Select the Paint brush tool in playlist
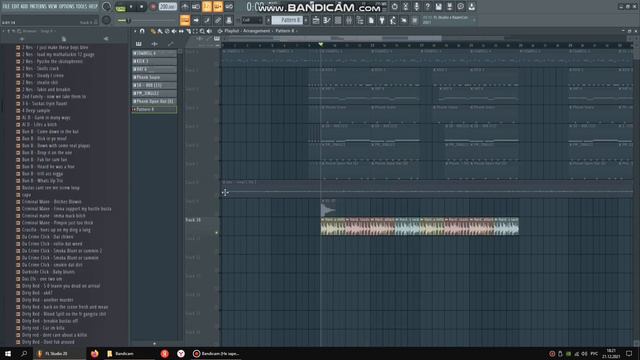This screenshot has width=640, height=360. [x=160, y=31]
